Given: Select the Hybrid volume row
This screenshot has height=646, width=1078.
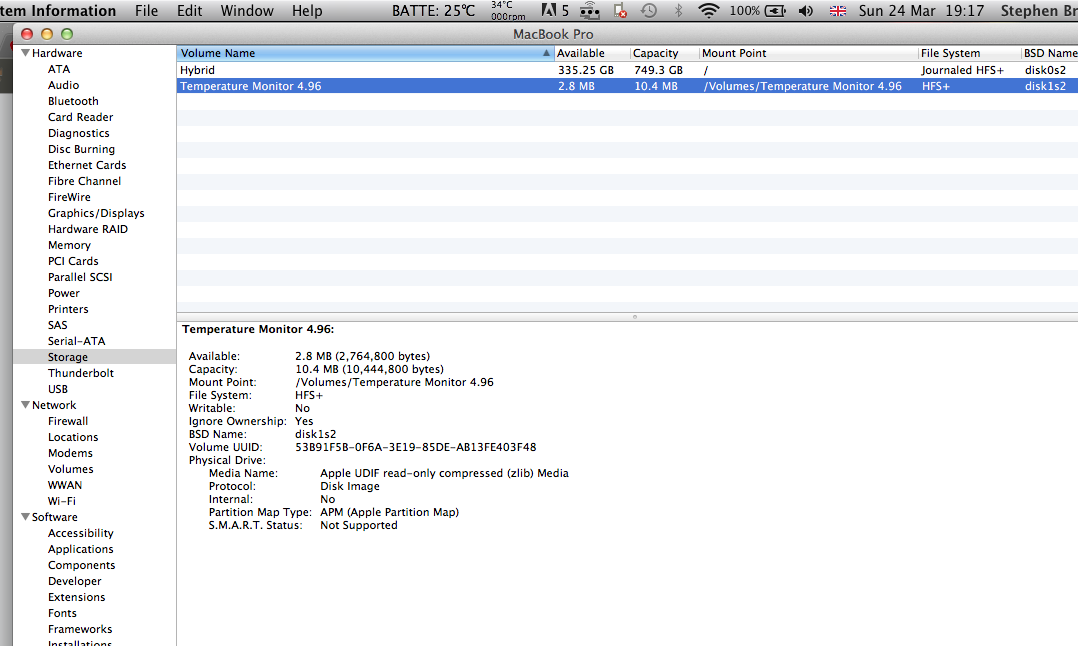Looking at the screenshot, I should [627, 70].
